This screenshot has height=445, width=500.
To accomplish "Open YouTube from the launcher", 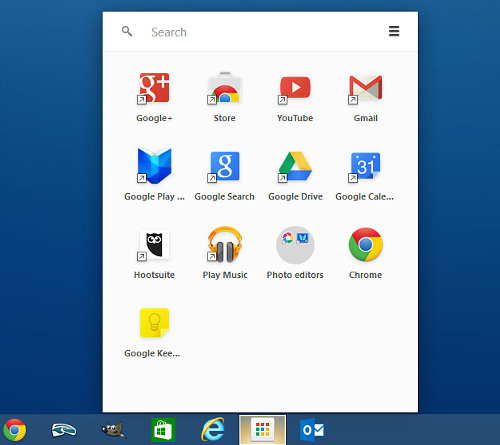I will click(x=295, y=88).
